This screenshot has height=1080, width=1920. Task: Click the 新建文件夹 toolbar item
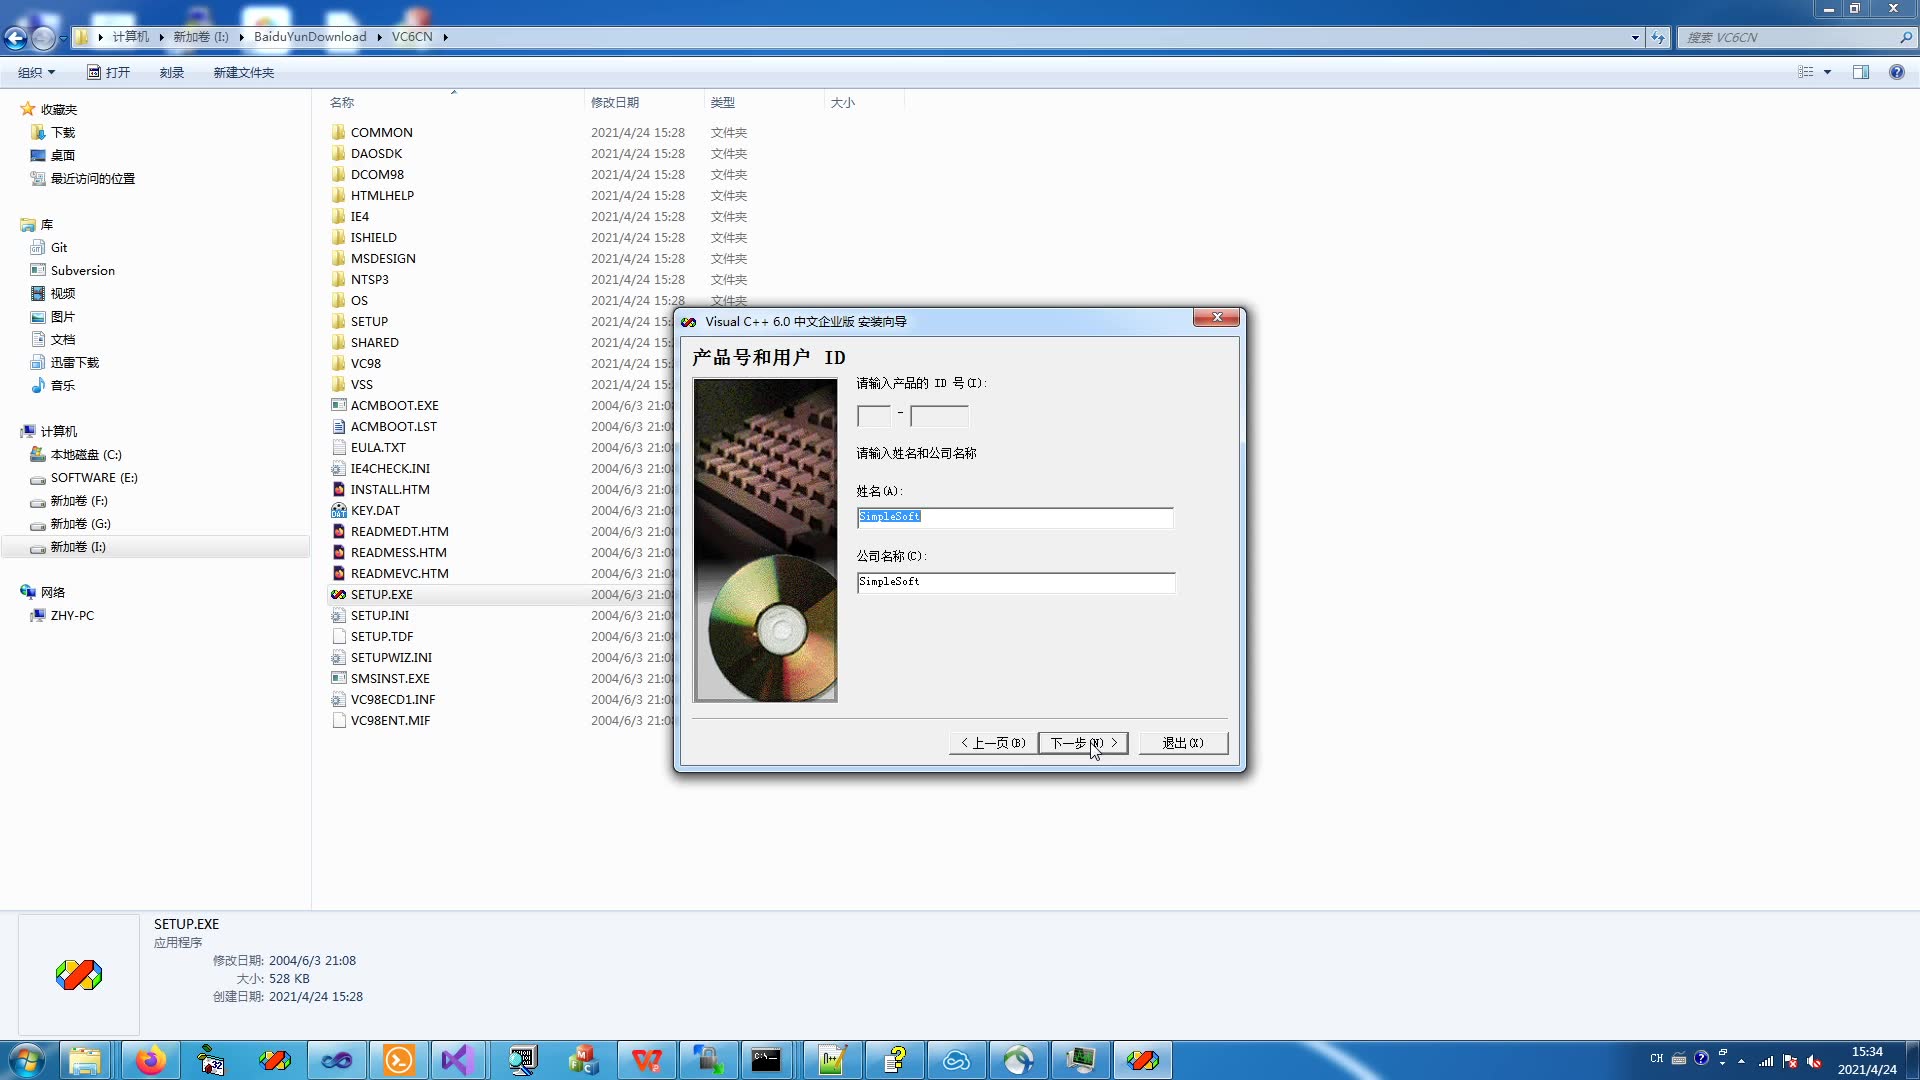243,72
